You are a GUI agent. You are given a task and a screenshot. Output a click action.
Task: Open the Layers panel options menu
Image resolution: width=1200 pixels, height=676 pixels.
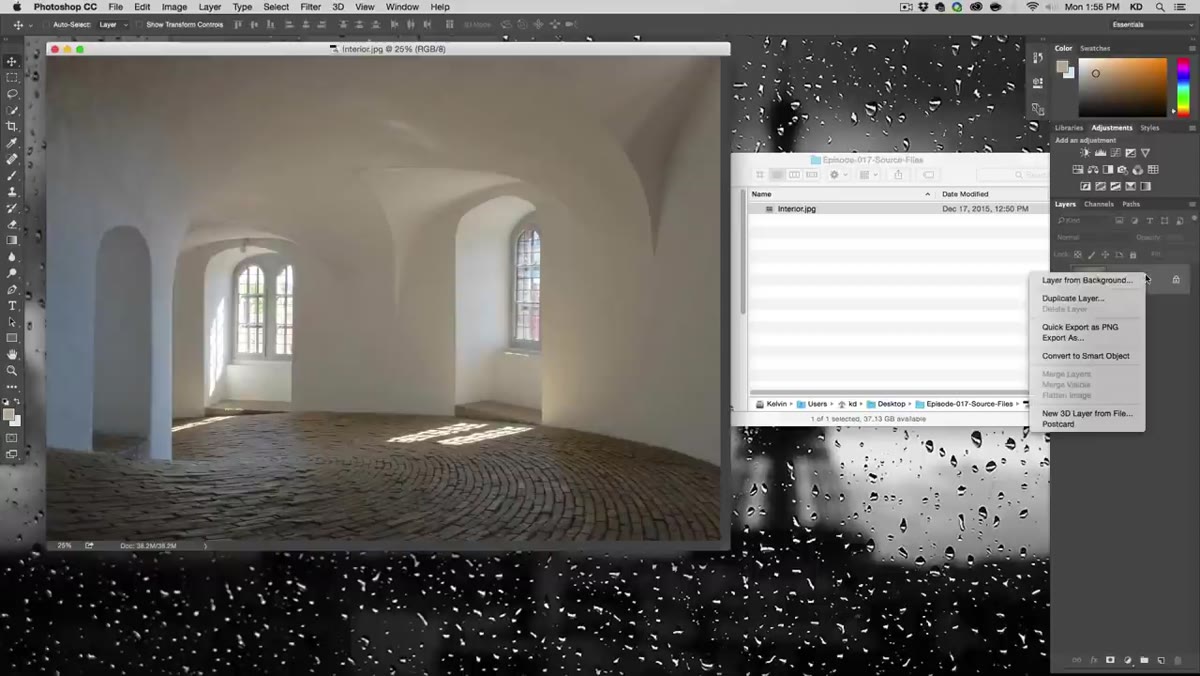[1191, 204]
